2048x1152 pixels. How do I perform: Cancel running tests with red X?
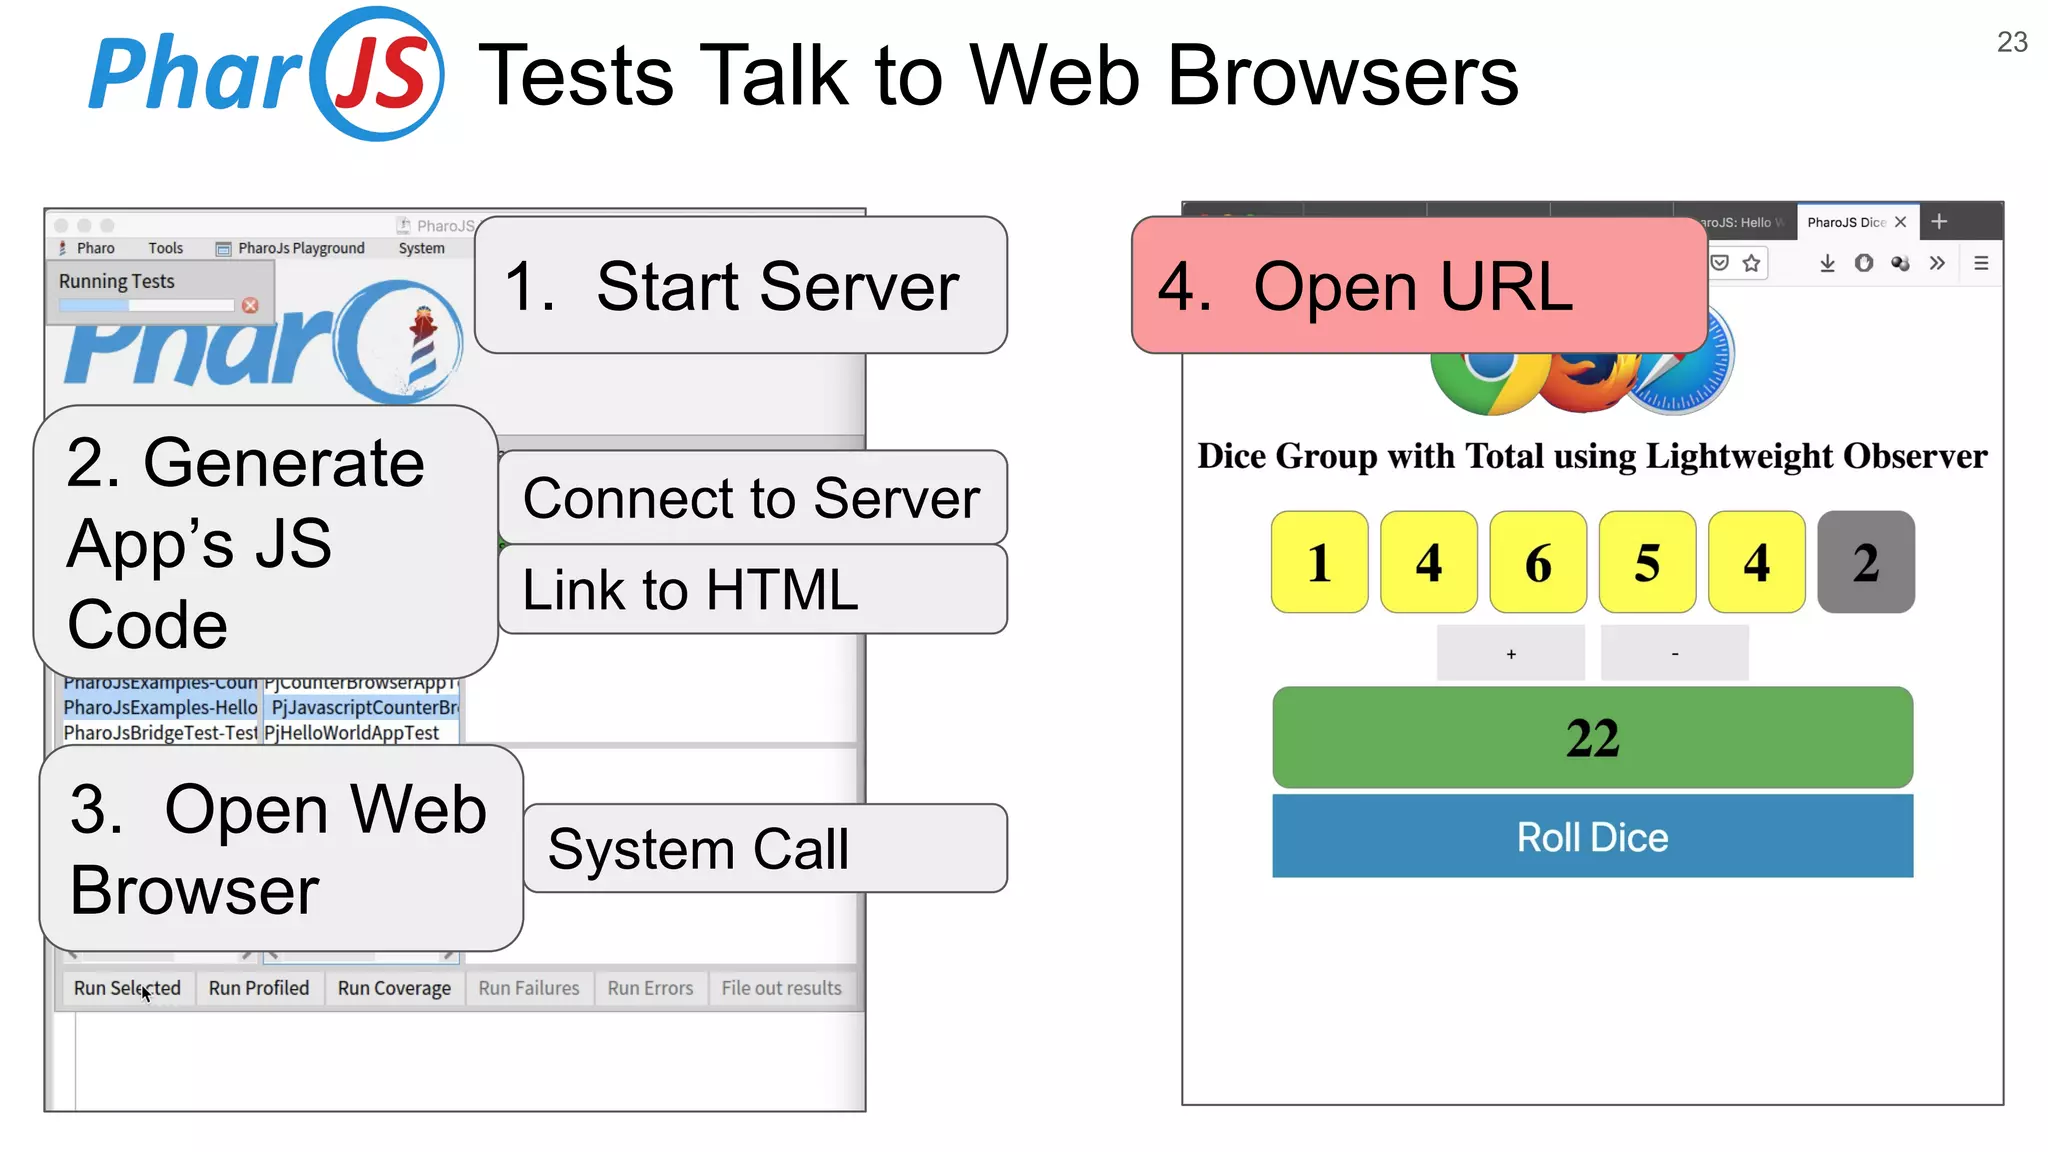click(x=250, y=305)
